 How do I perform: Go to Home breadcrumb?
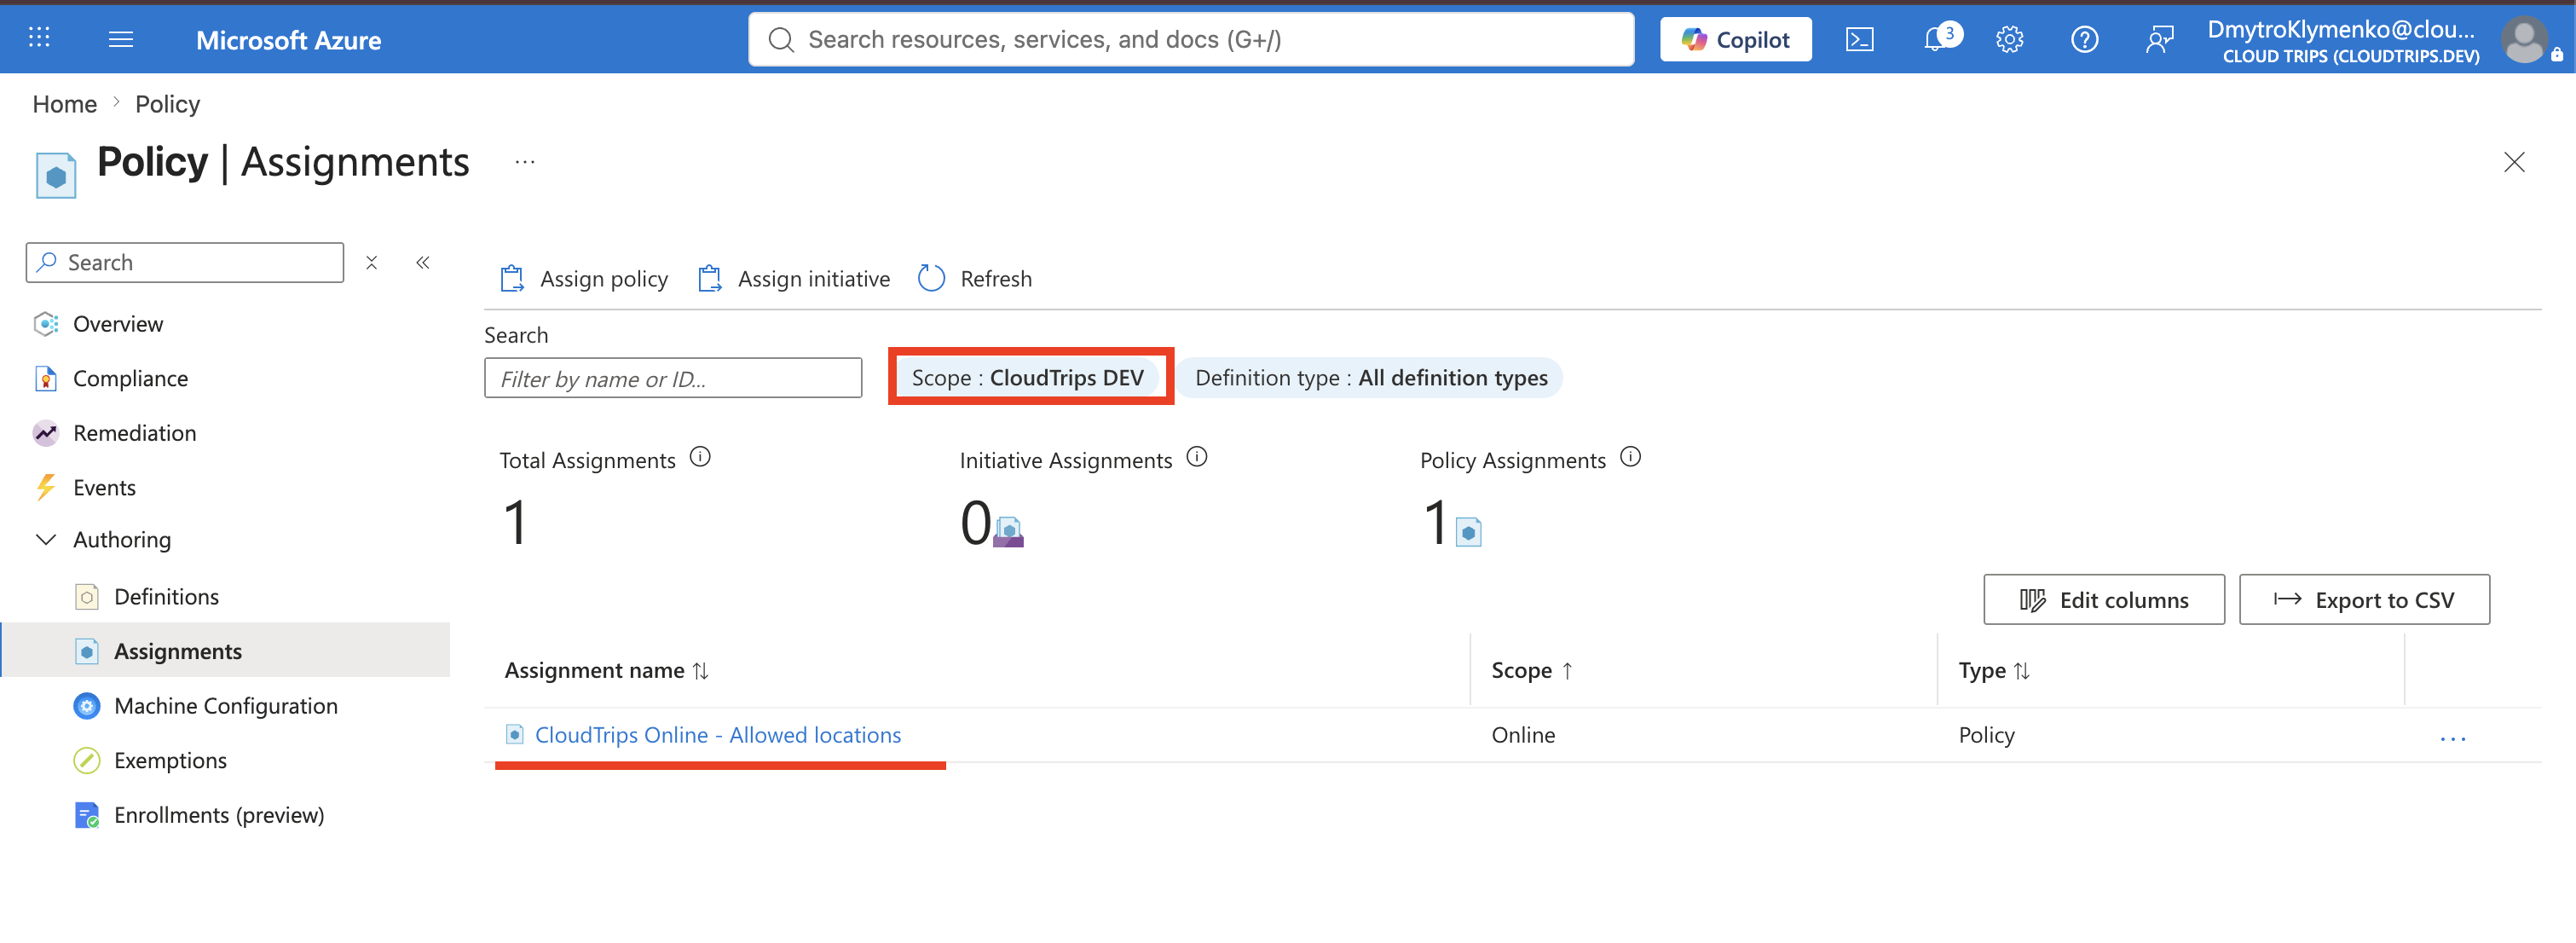[x=65, y=104]
